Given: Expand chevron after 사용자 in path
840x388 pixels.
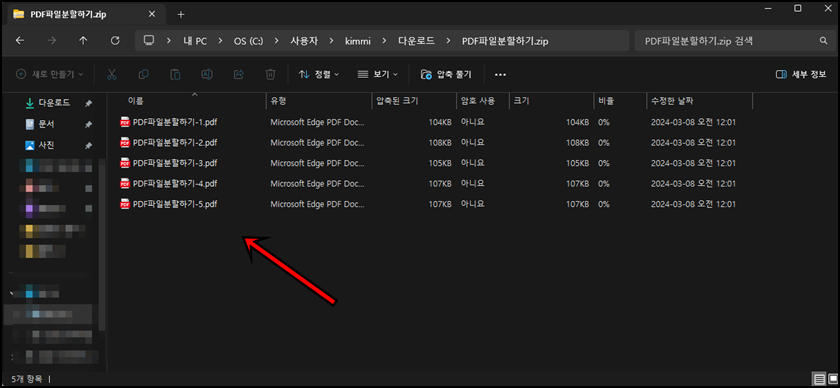Looking at the screenshot, I should [331, 41].
